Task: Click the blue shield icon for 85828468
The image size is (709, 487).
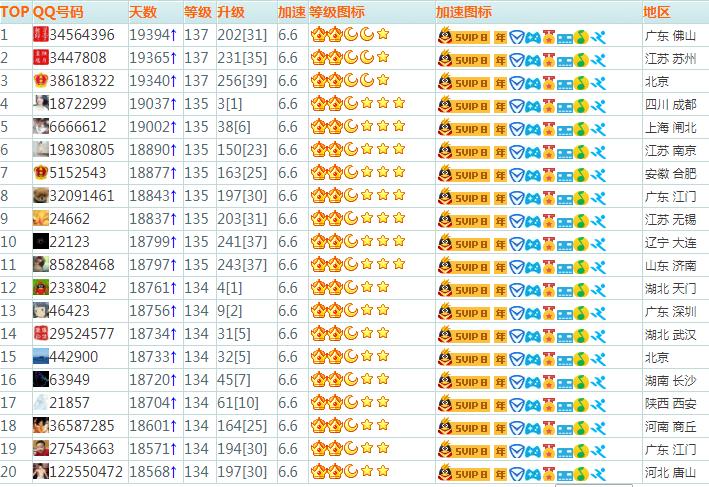Action: pos(516,267)
